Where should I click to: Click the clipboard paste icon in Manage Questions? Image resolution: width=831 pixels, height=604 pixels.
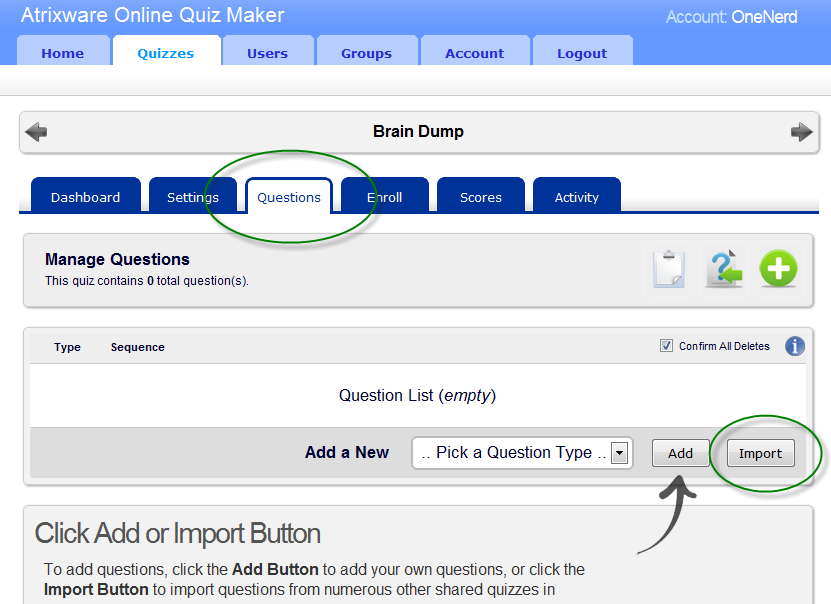coord(669,269)
